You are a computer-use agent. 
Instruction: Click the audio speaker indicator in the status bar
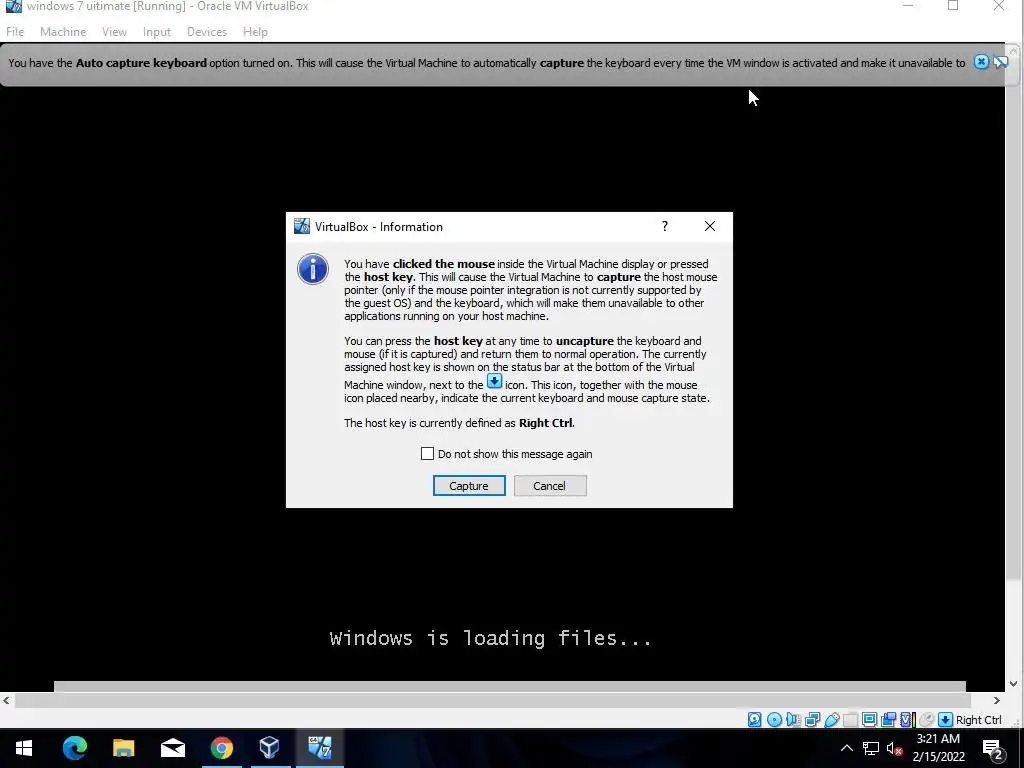click(x=793, y=720)
